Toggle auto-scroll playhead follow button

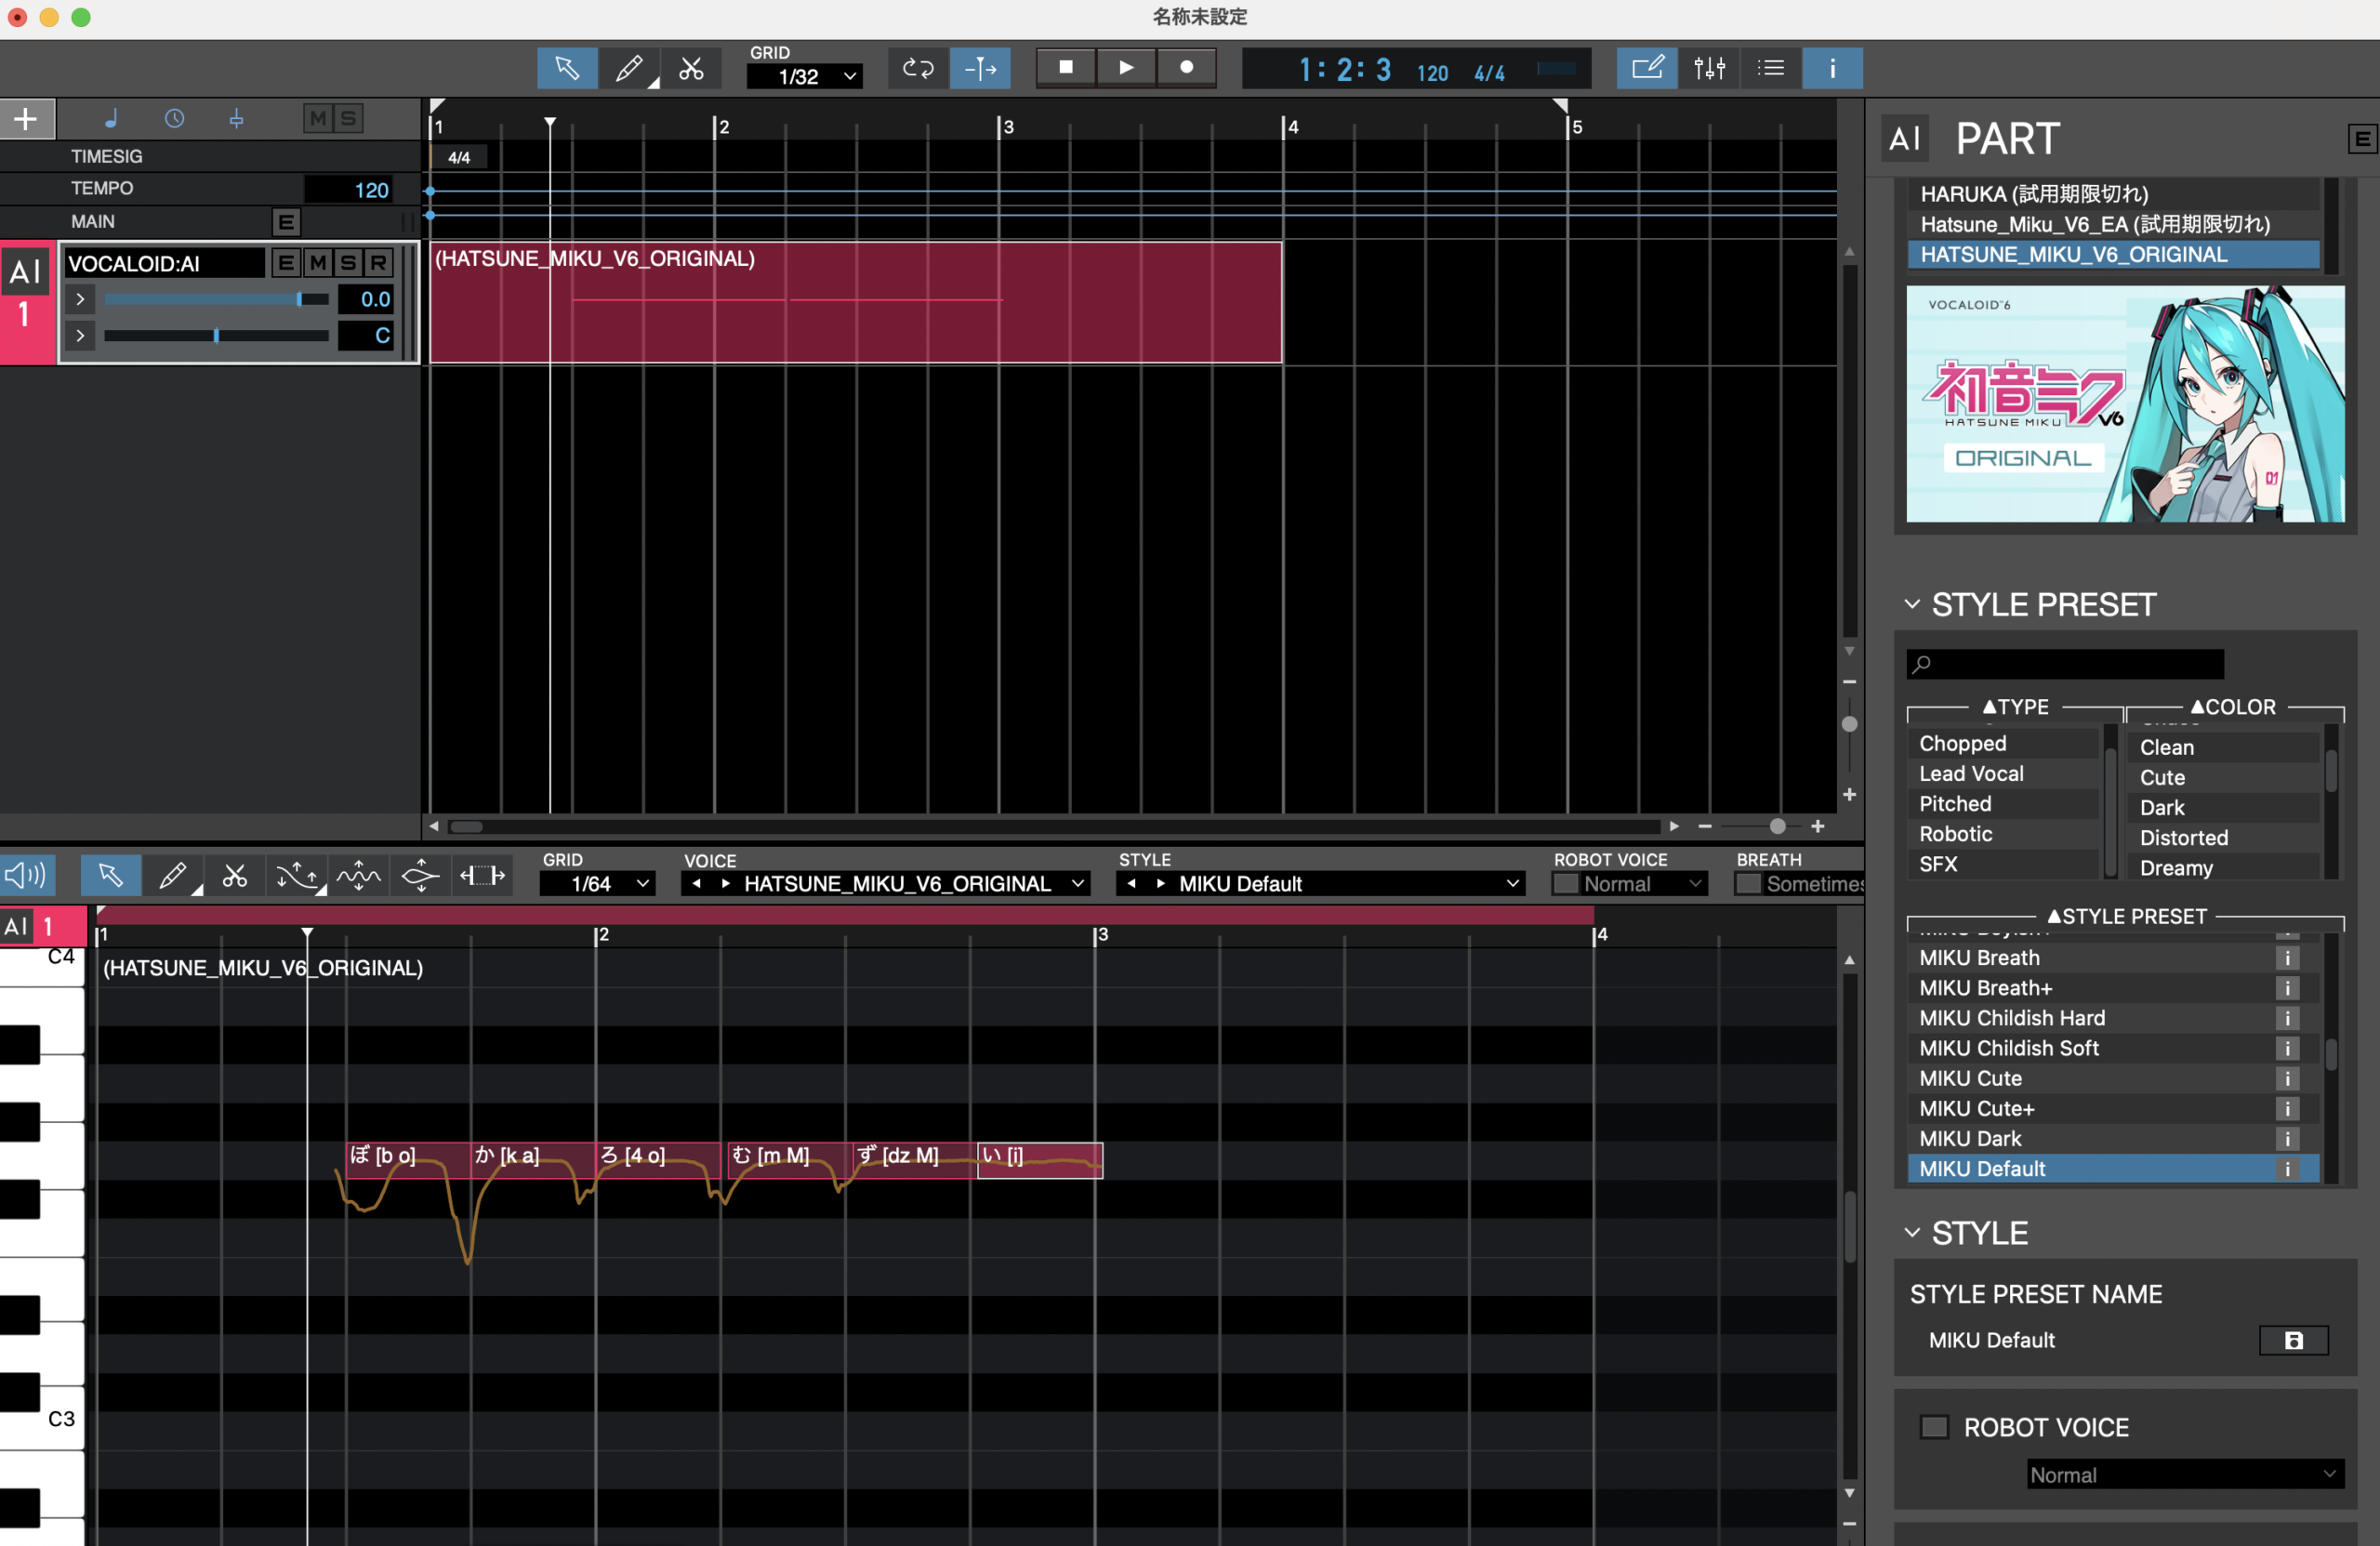click(980, 68)
